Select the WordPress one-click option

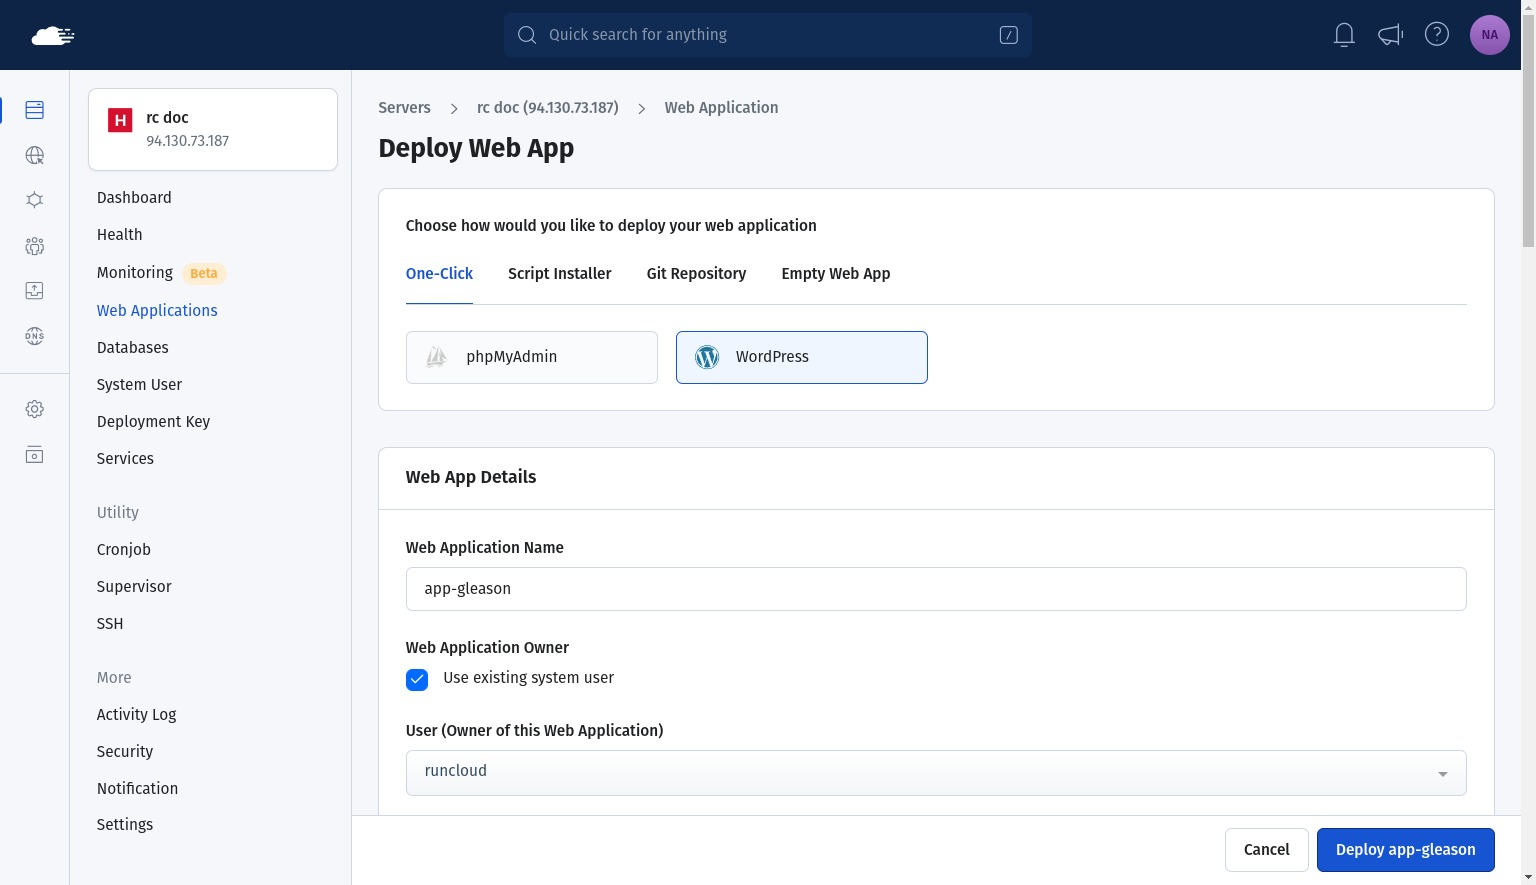[801, 357]
